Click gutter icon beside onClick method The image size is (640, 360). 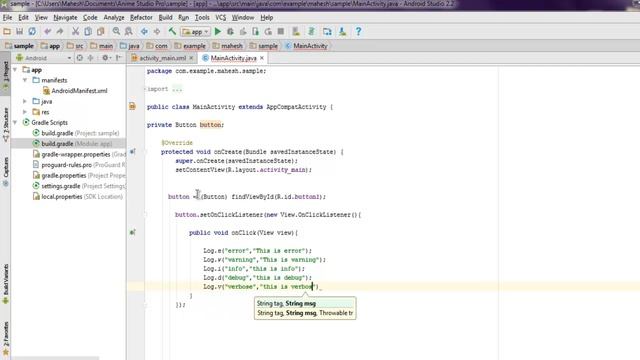coord(132,232)
